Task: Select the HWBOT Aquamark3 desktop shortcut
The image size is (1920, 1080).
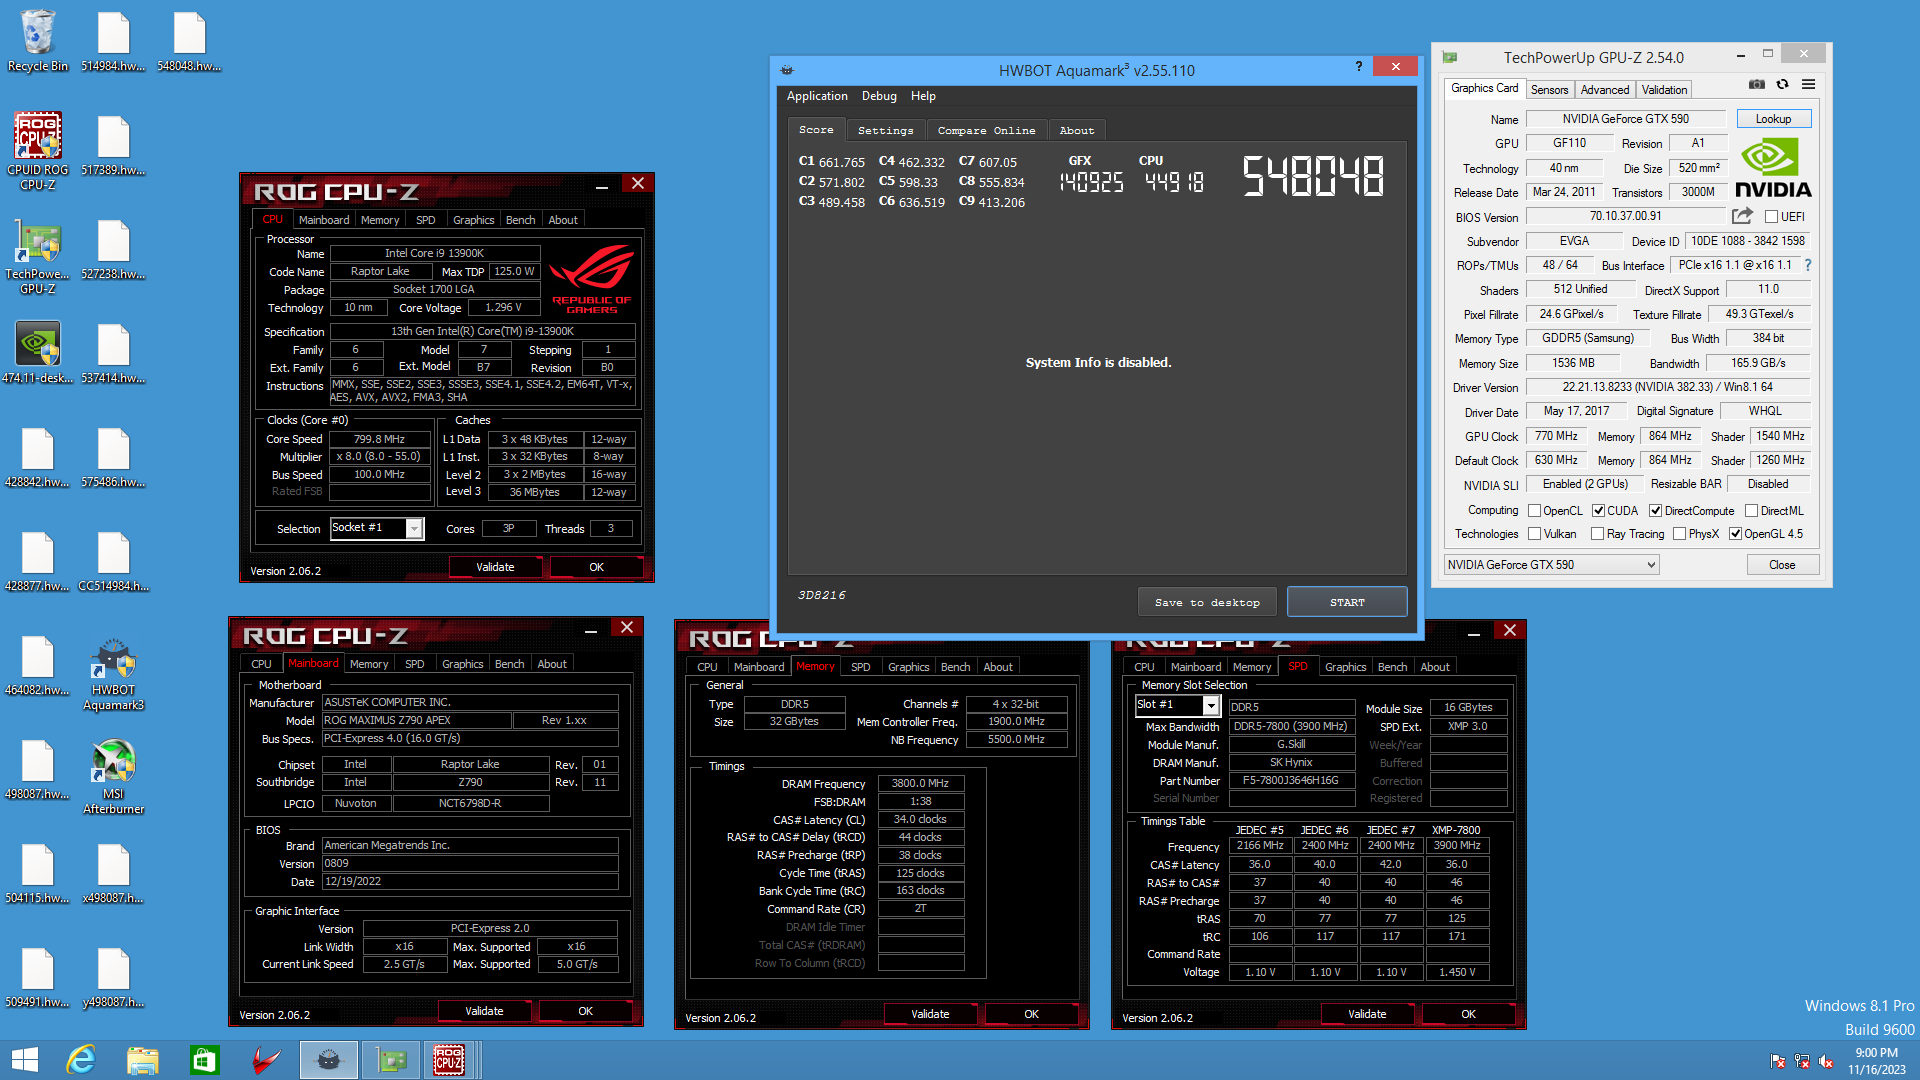Action: tap(113, 675)
